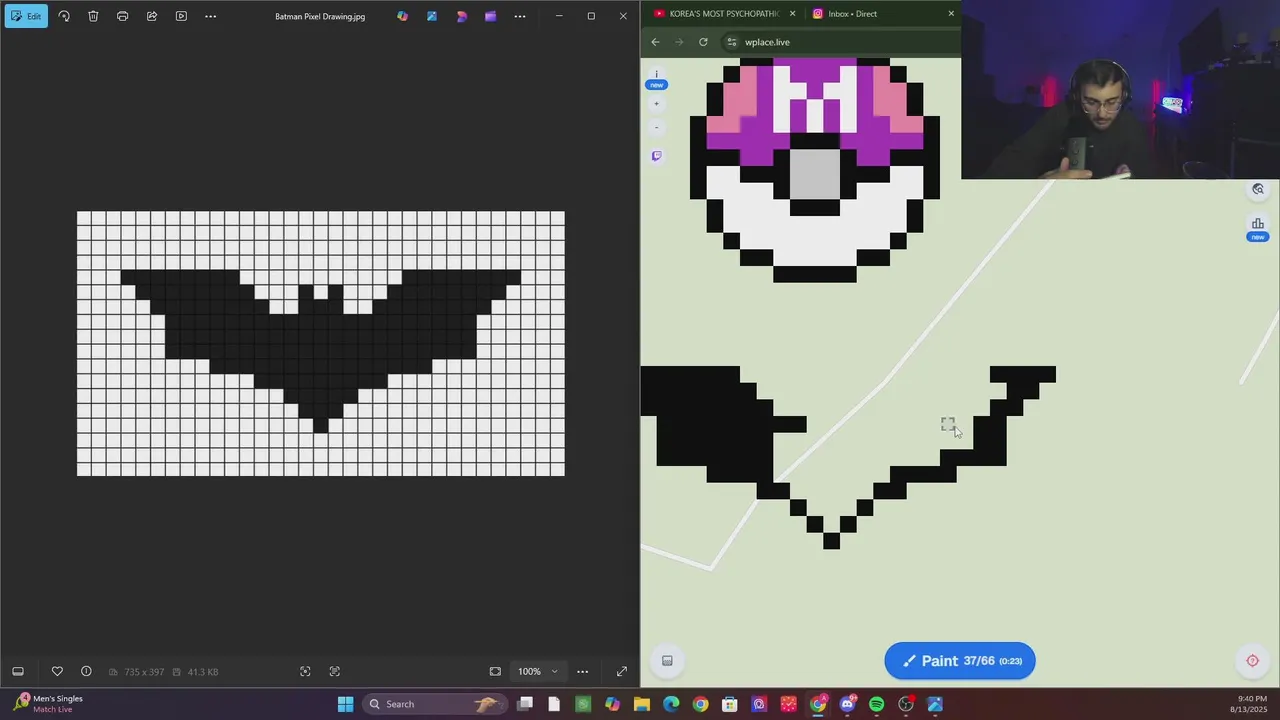Close the Inbox • Direct tab

coord(951,13)
